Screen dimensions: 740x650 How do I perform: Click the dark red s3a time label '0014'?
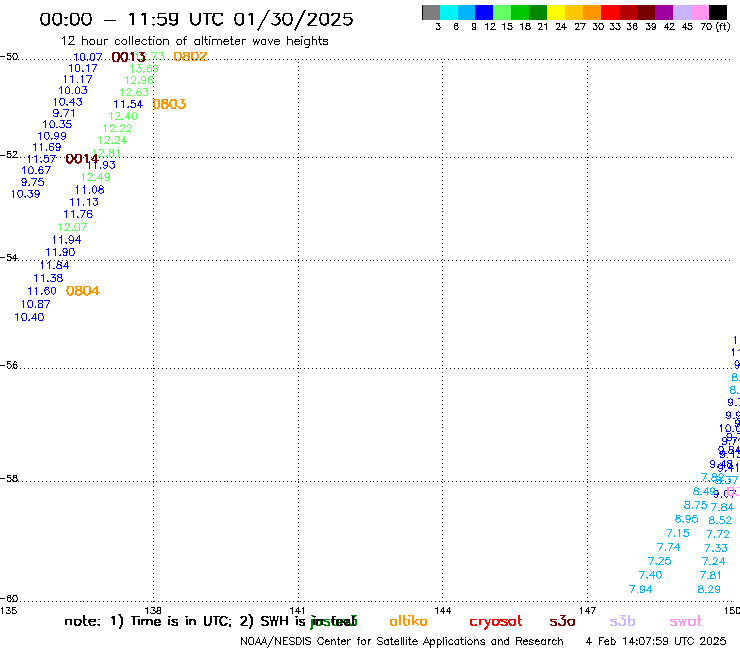[x=82, y=159]
